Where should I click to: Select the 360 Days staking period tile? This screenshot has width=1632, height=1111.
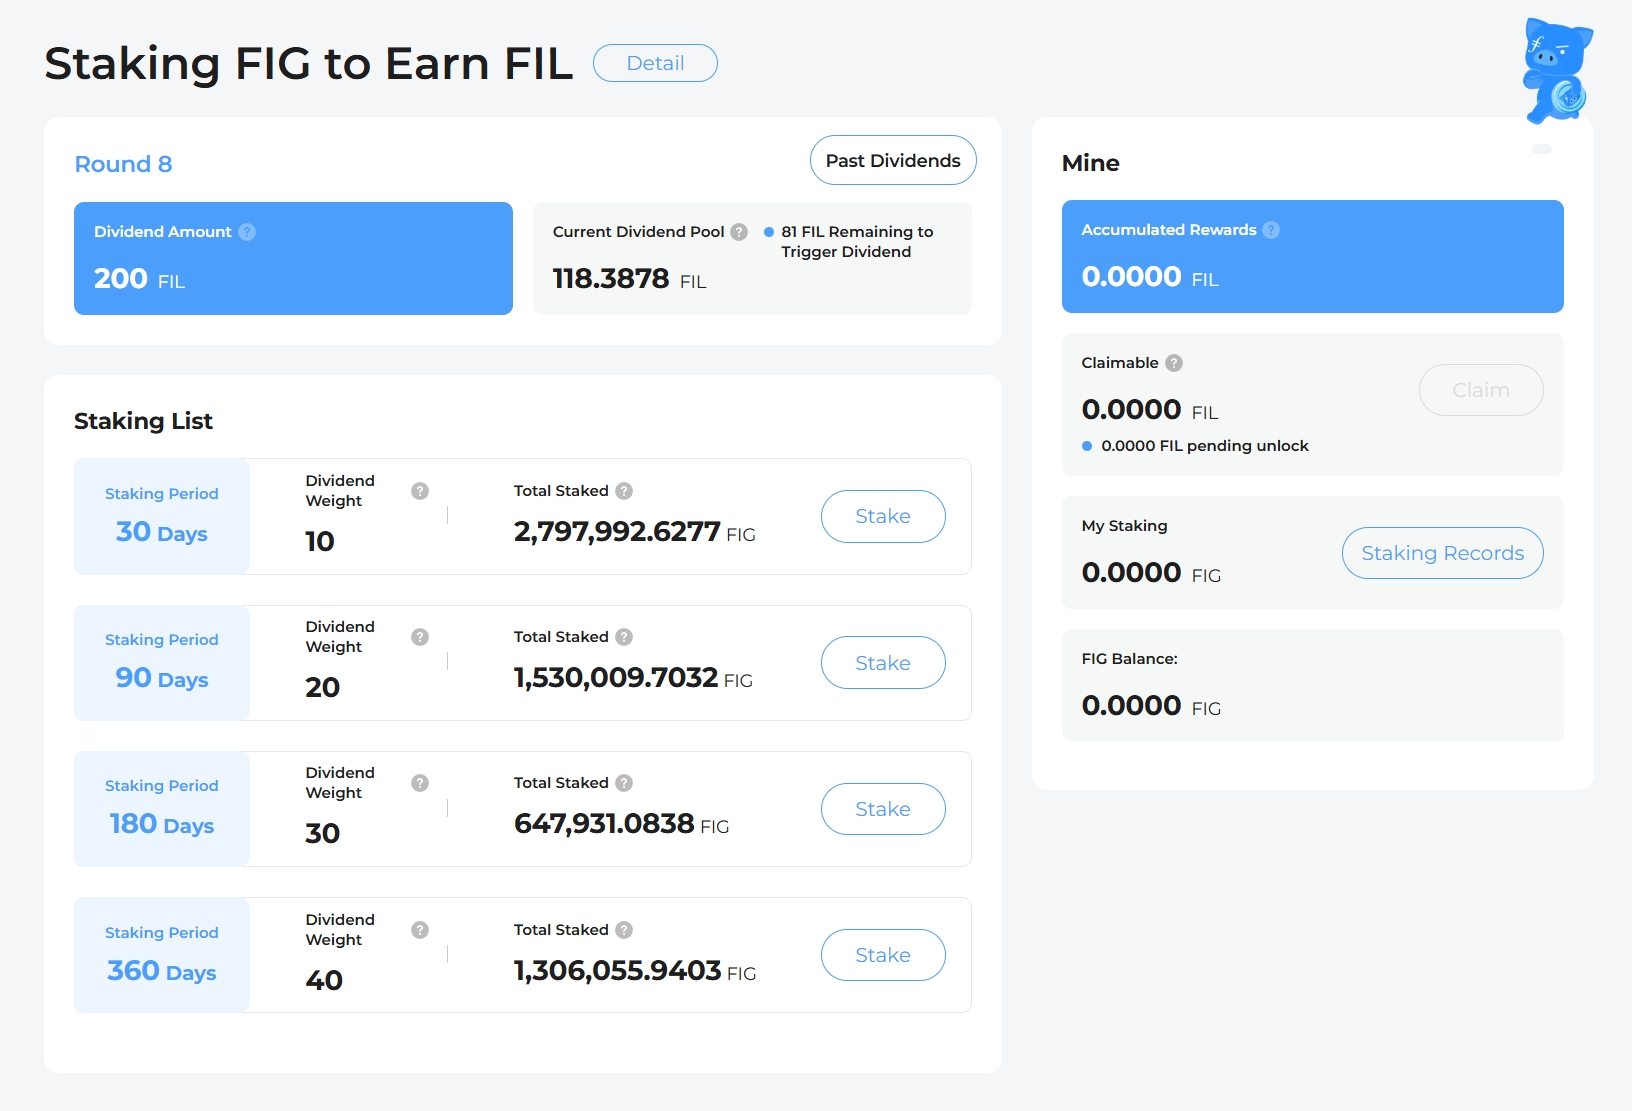162,955
